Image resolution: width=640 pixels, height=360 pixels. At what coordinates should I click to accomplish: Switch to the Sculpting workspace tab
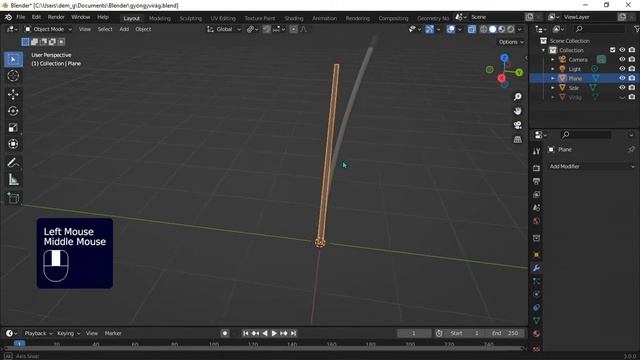pyautogui.click(x=191, y=18)
